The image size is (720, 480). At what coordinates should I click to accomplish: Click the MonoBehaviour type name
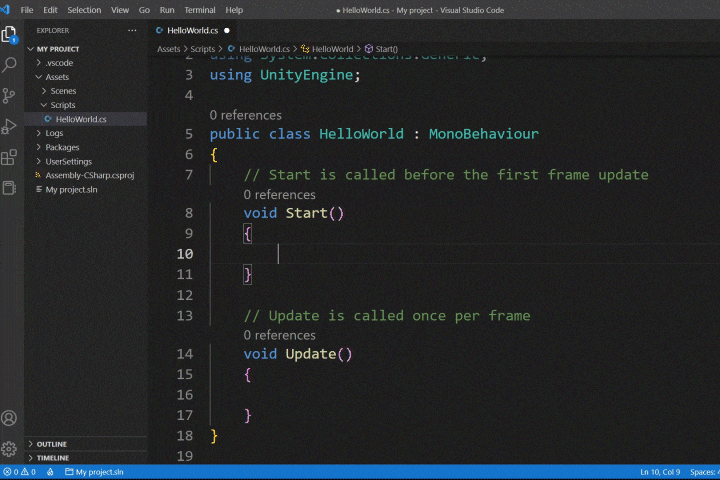coord(484,134)
